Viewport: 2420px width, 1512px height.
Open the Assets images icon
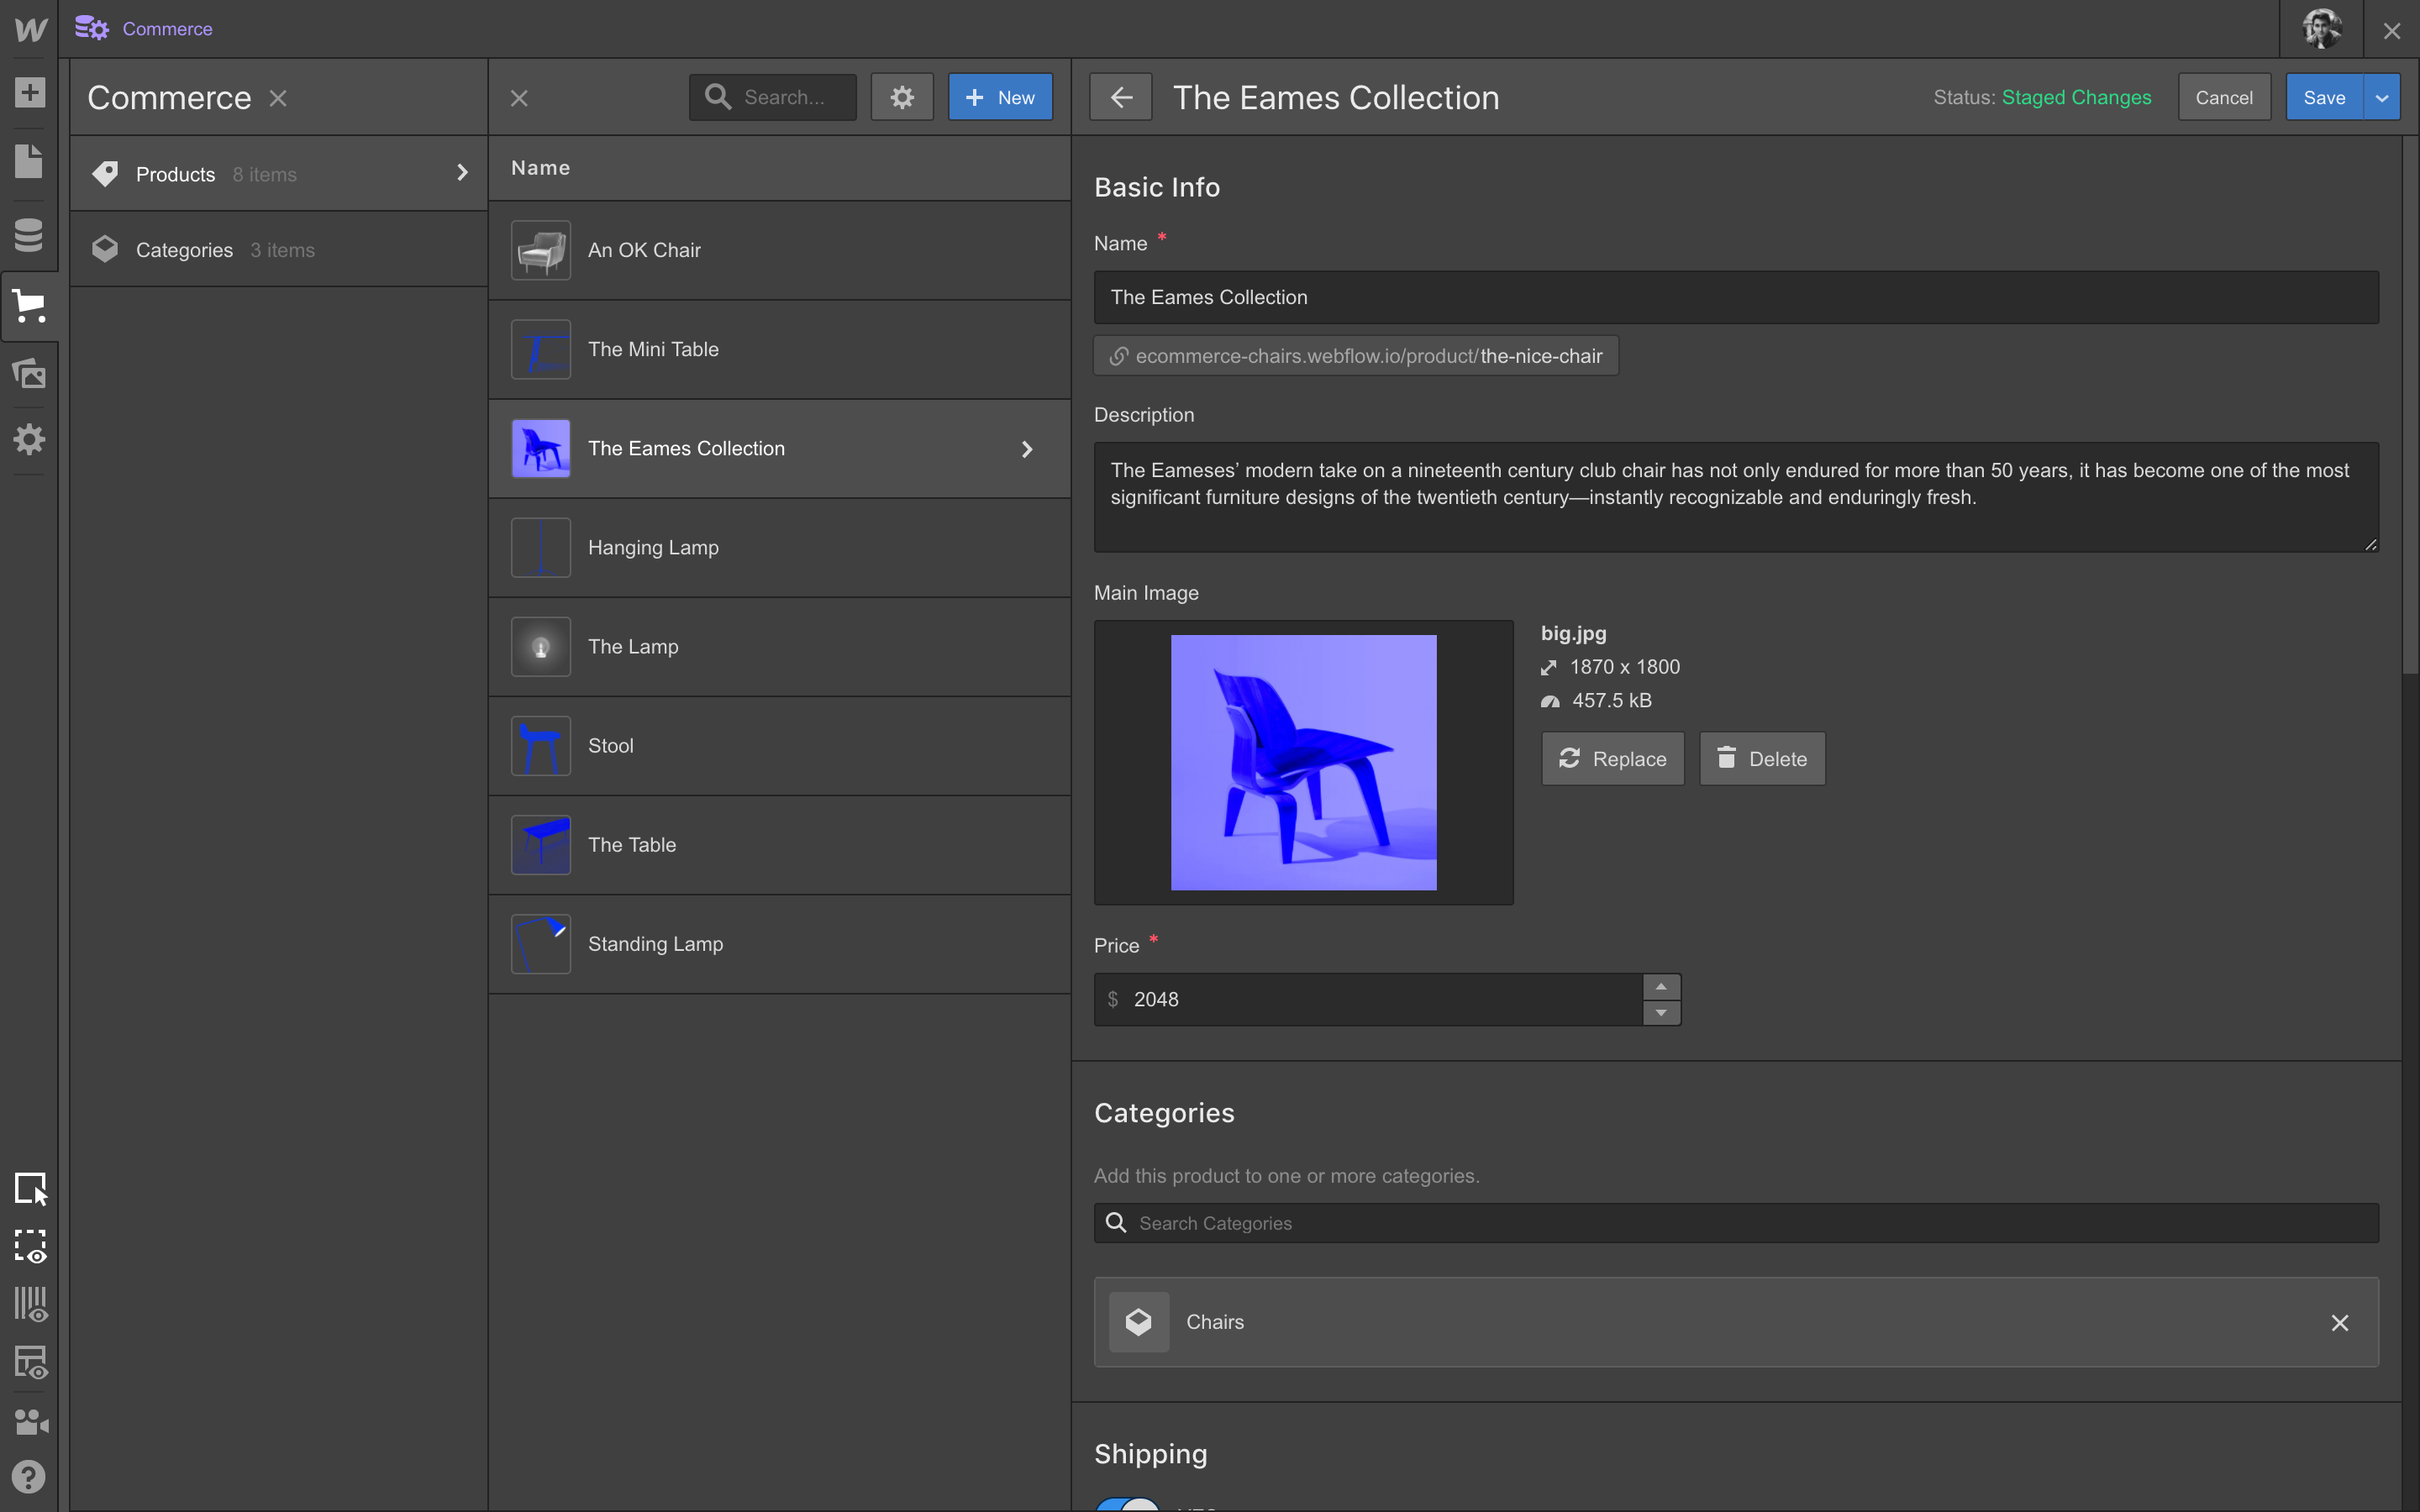coord(29,373)
